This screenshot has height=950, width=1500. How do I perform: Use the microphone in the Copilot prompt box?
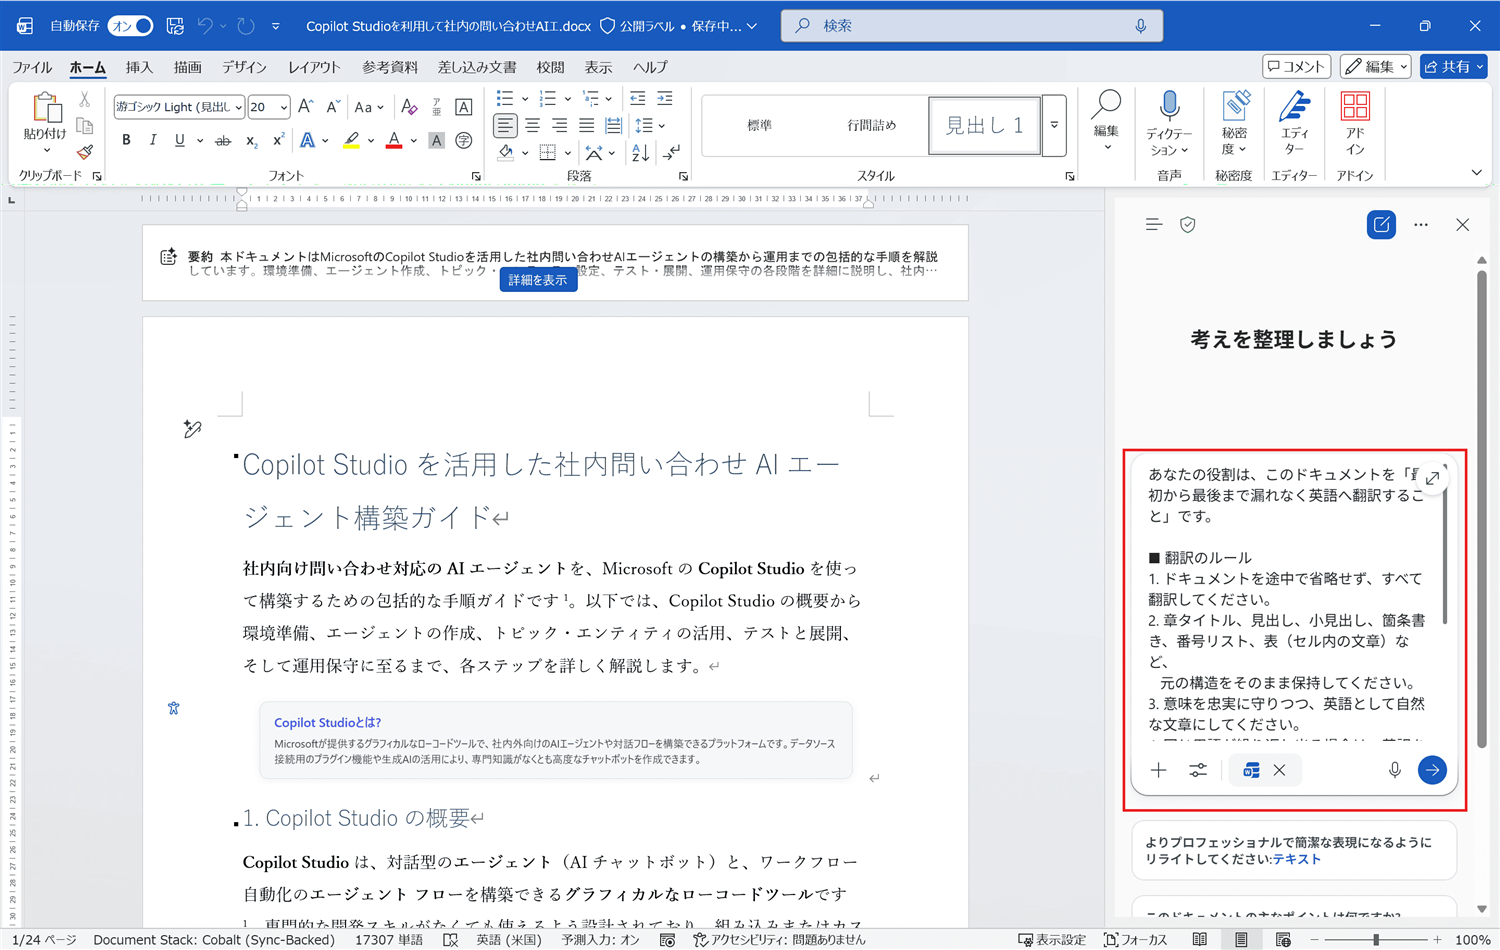click(1395, 770)
